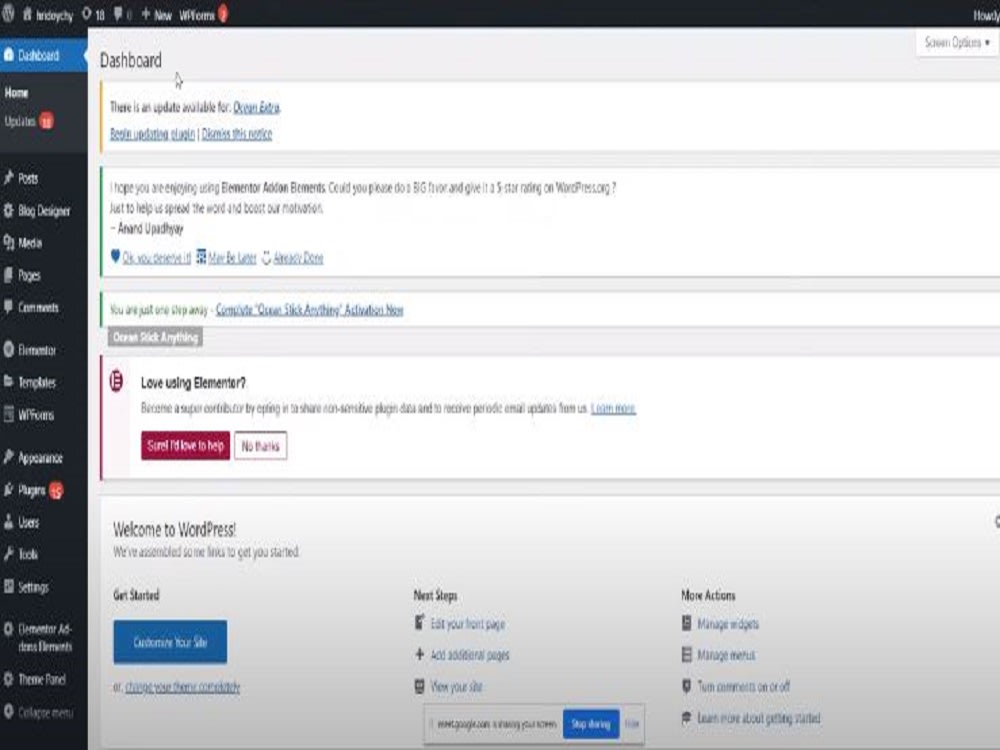The image size is (1000, 750).
Task: Click the Manage menus icon
Action: pos(686,654)
